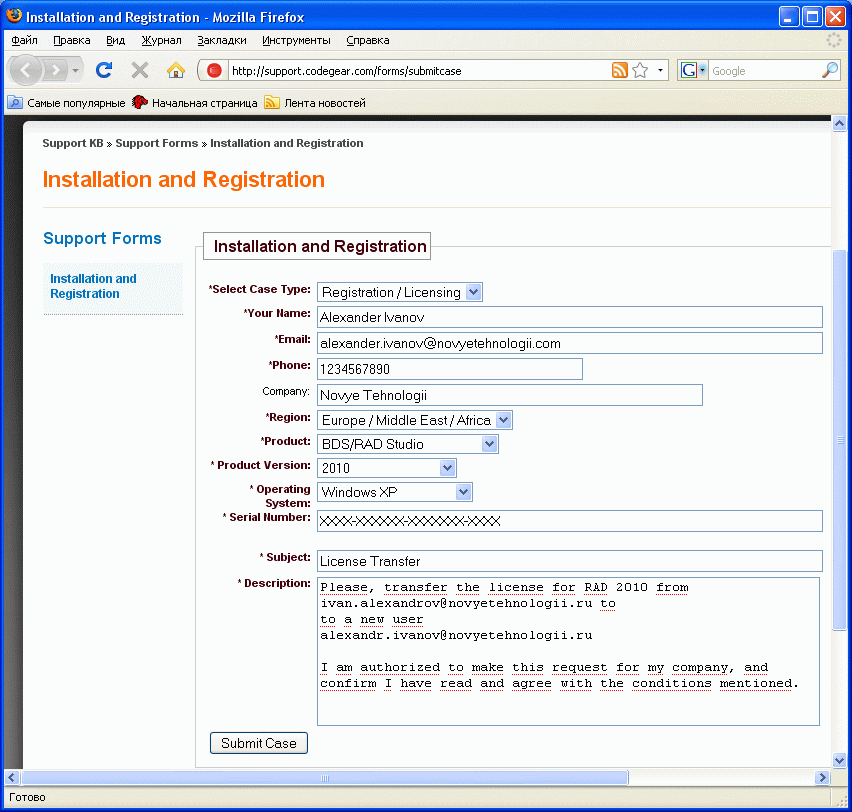This screenshot has height=812, width=852.
Task: Click the Google search box
Action: click(x=764, y=71)
